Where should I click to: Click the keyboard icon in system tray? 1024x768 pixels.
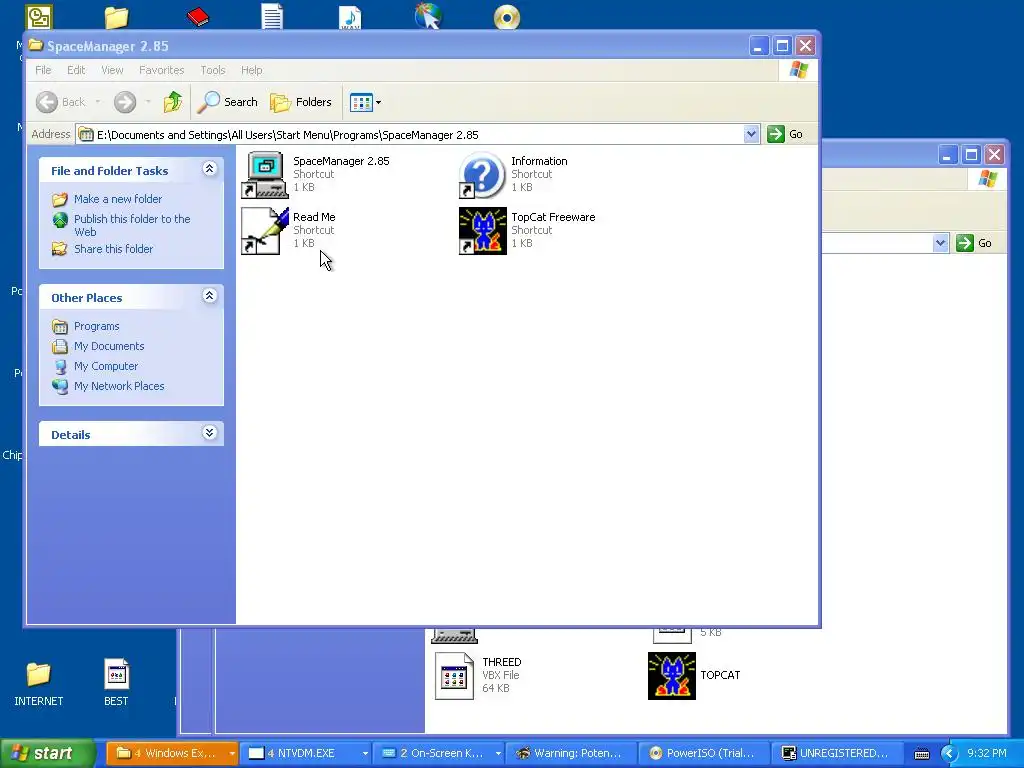click(x=921, y=754)
